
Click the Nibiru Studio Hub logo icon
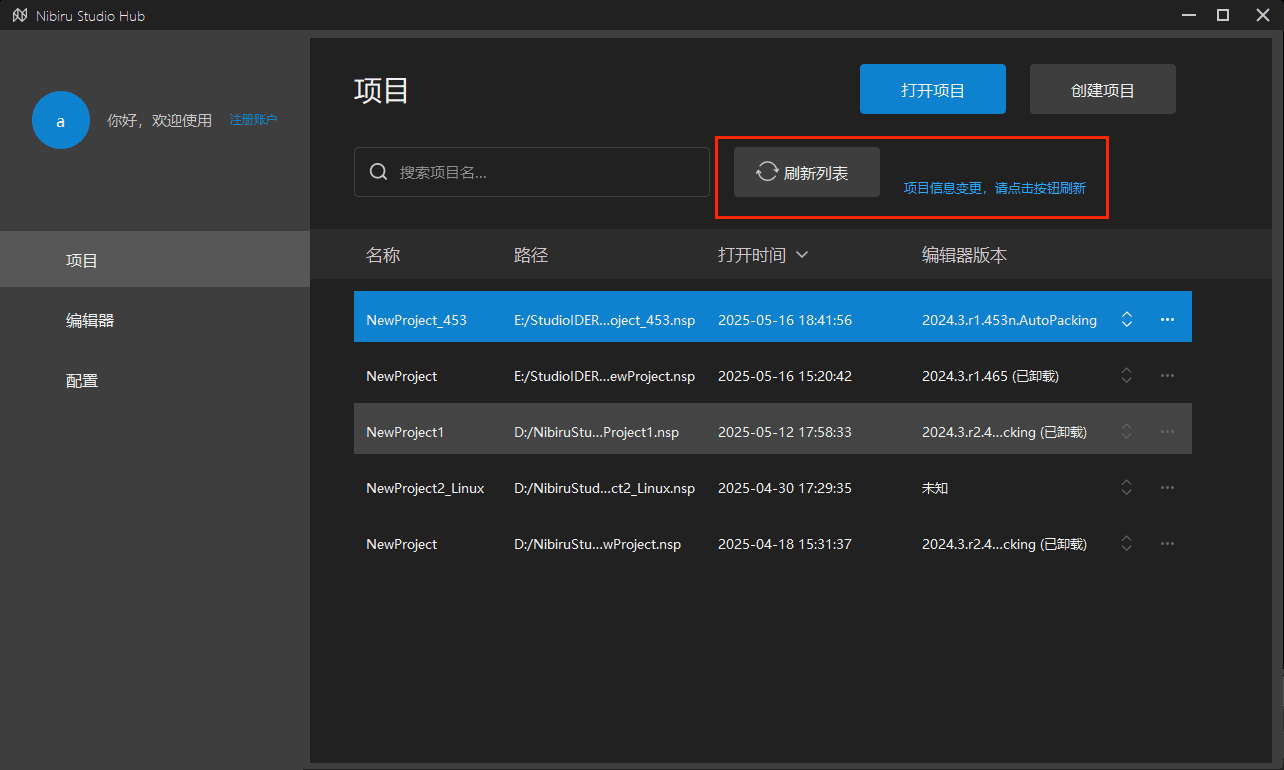(x=19, y=16)
